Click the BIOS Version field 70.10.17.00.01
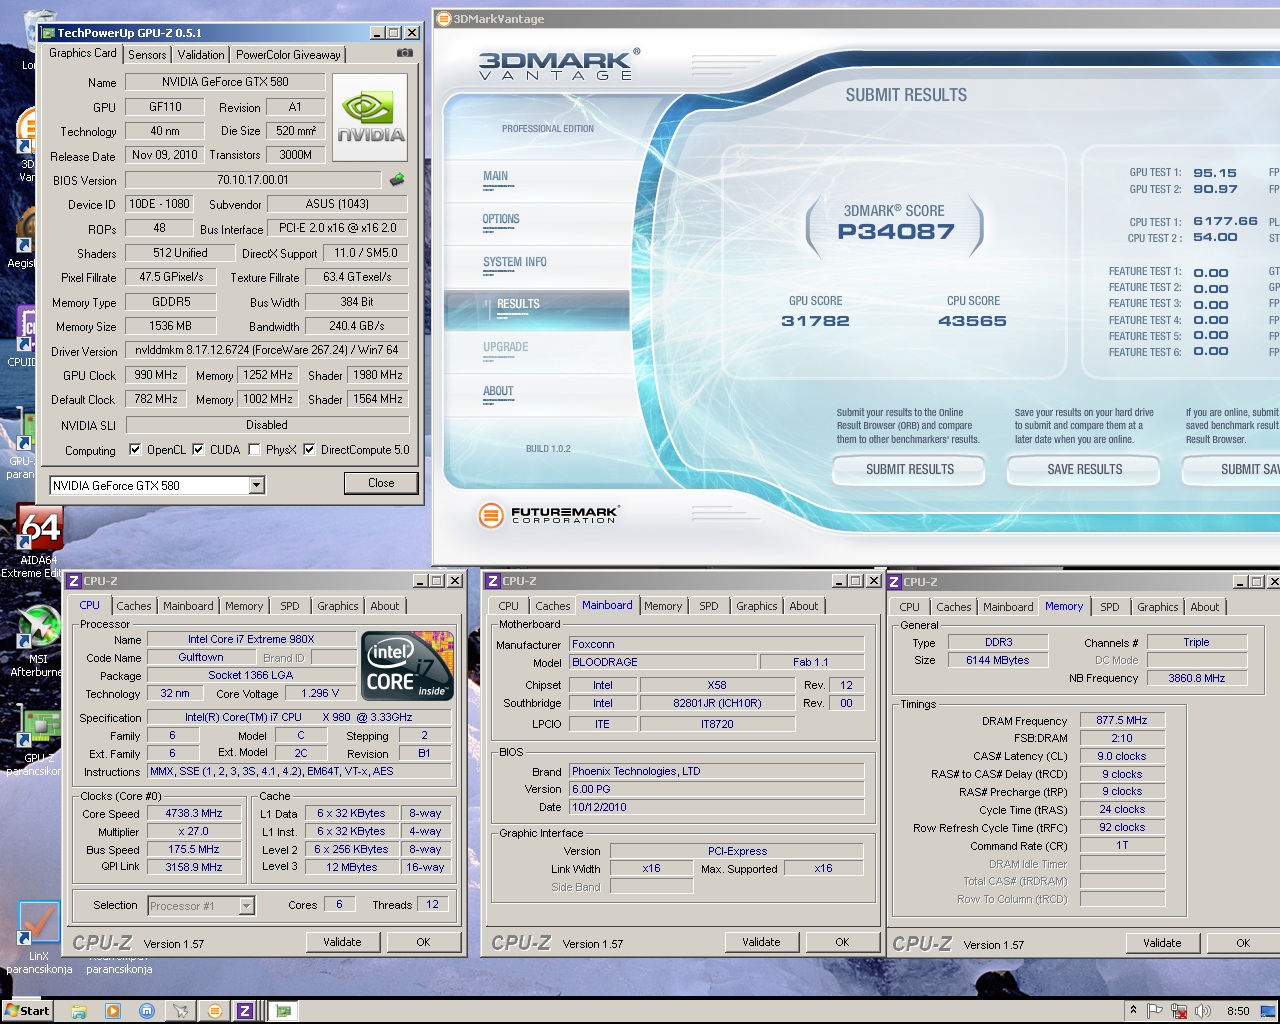 253,180
